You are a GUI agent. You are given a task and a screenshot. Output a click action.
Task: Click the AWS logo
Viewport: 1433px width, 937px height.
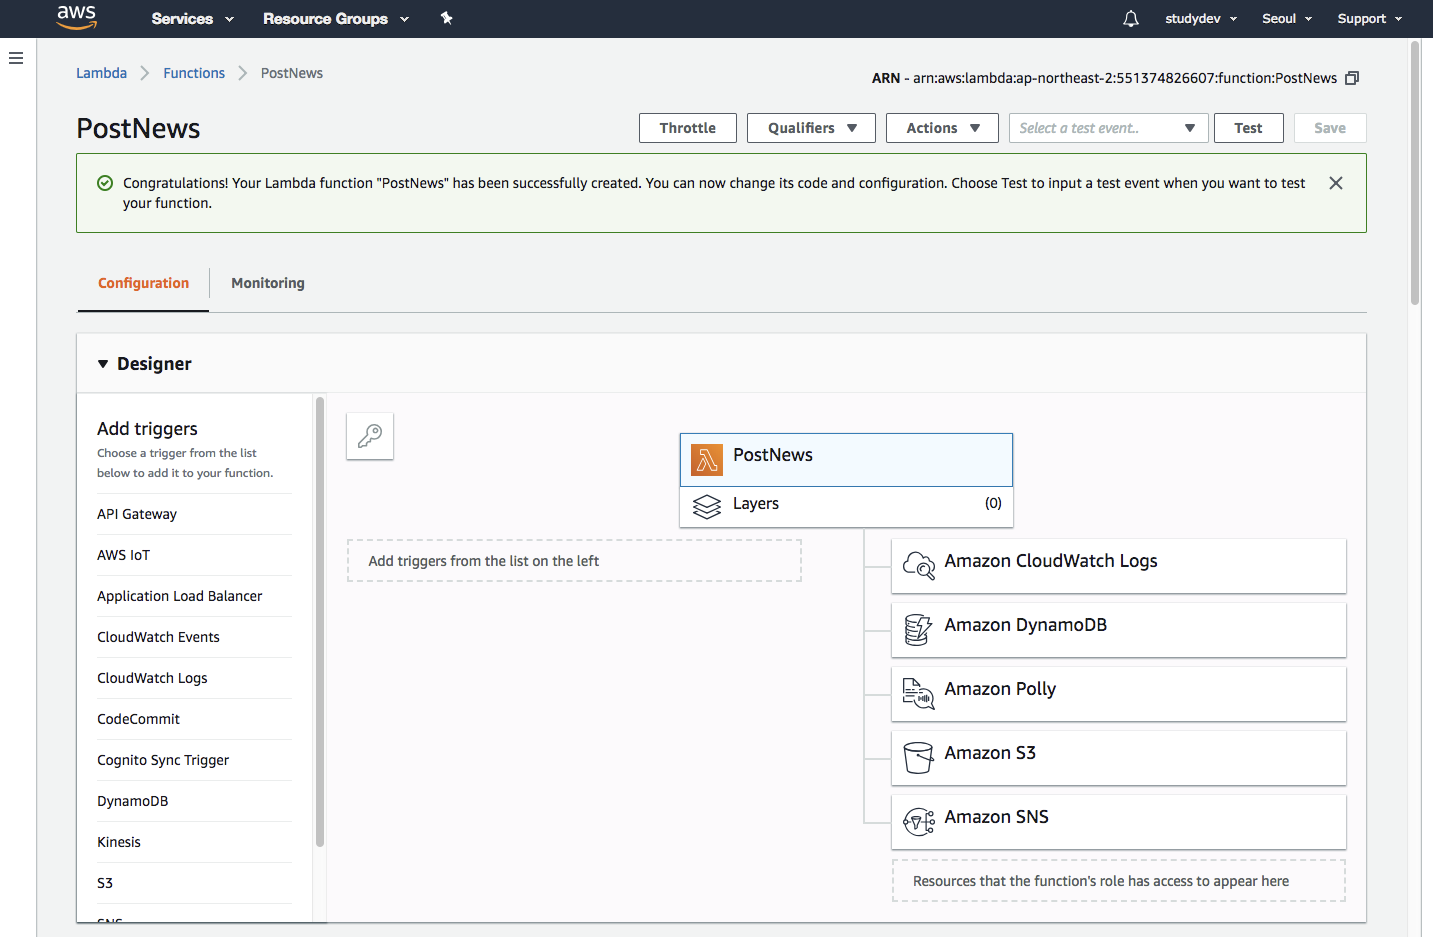[x=76, y=17]
